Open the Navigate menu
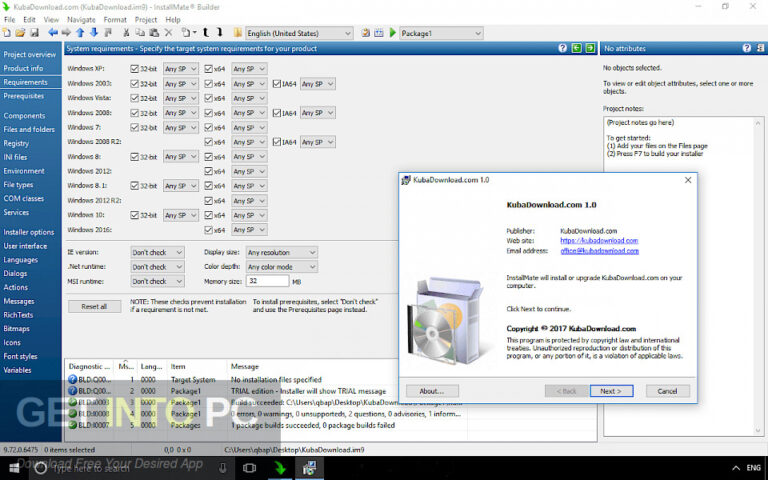This screenshot has height=480, width=768. (x=81, y=20)
